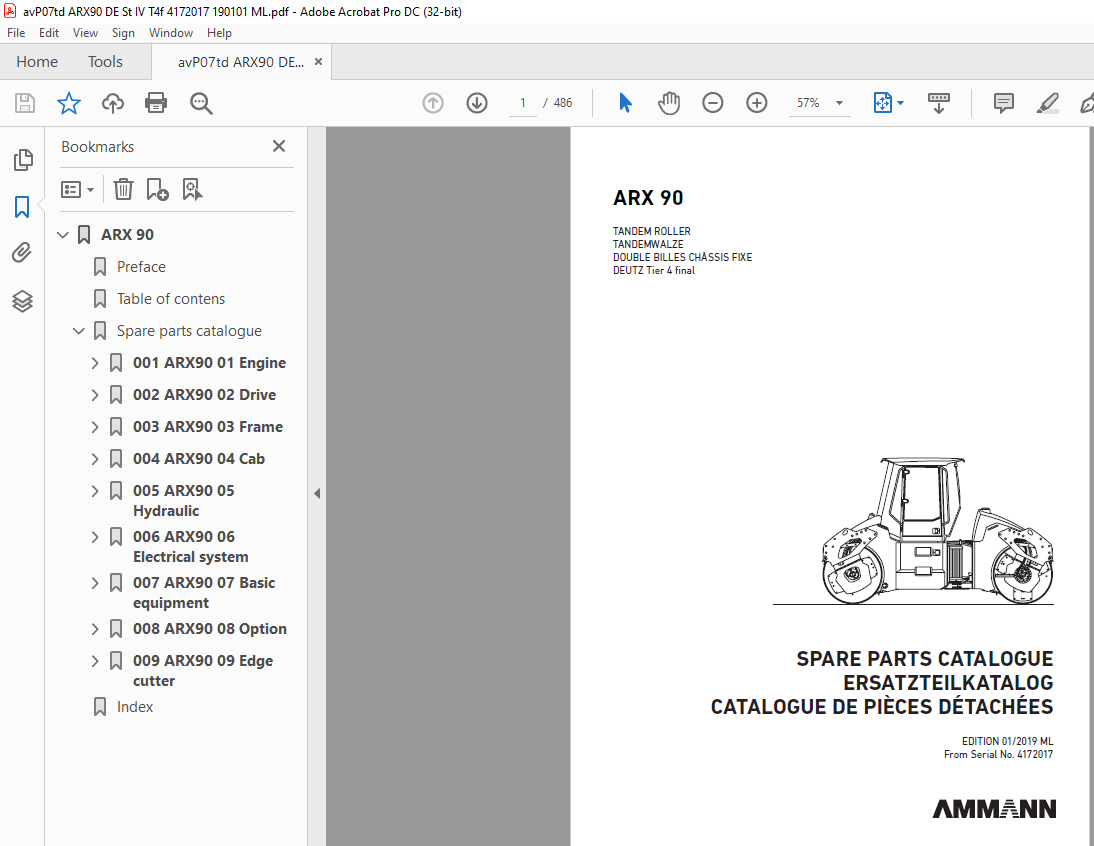Open bookmark options dropdown menu

(77, 189)
